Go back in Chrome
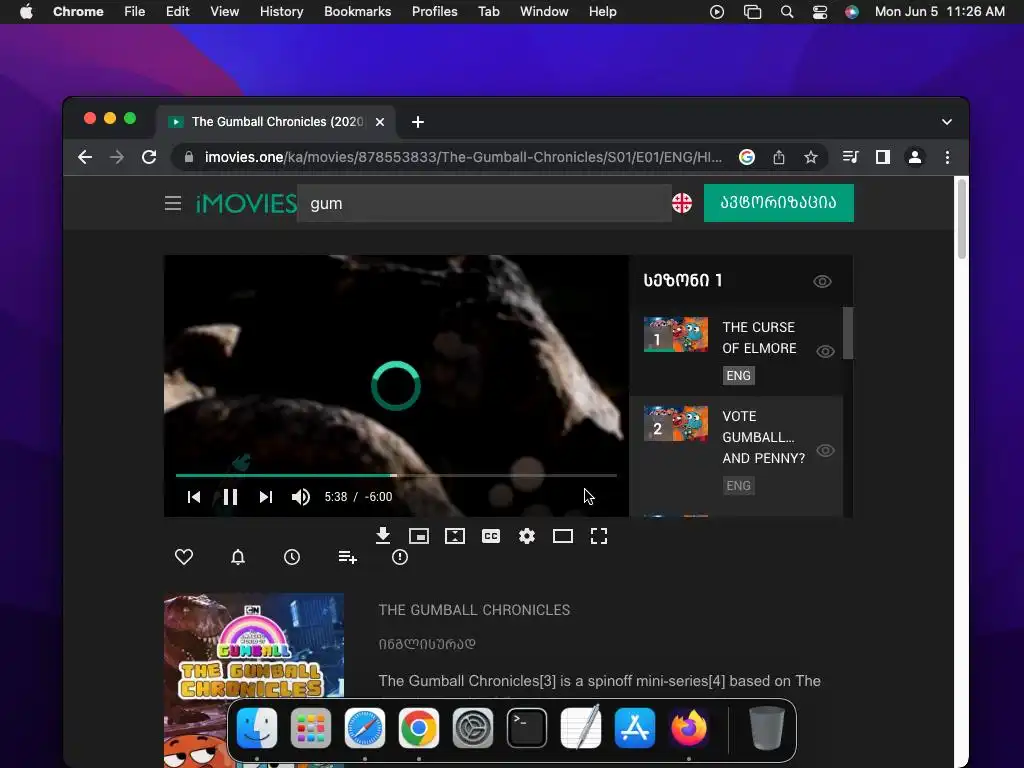This screenshot has width=1024, height=768. 85,157
